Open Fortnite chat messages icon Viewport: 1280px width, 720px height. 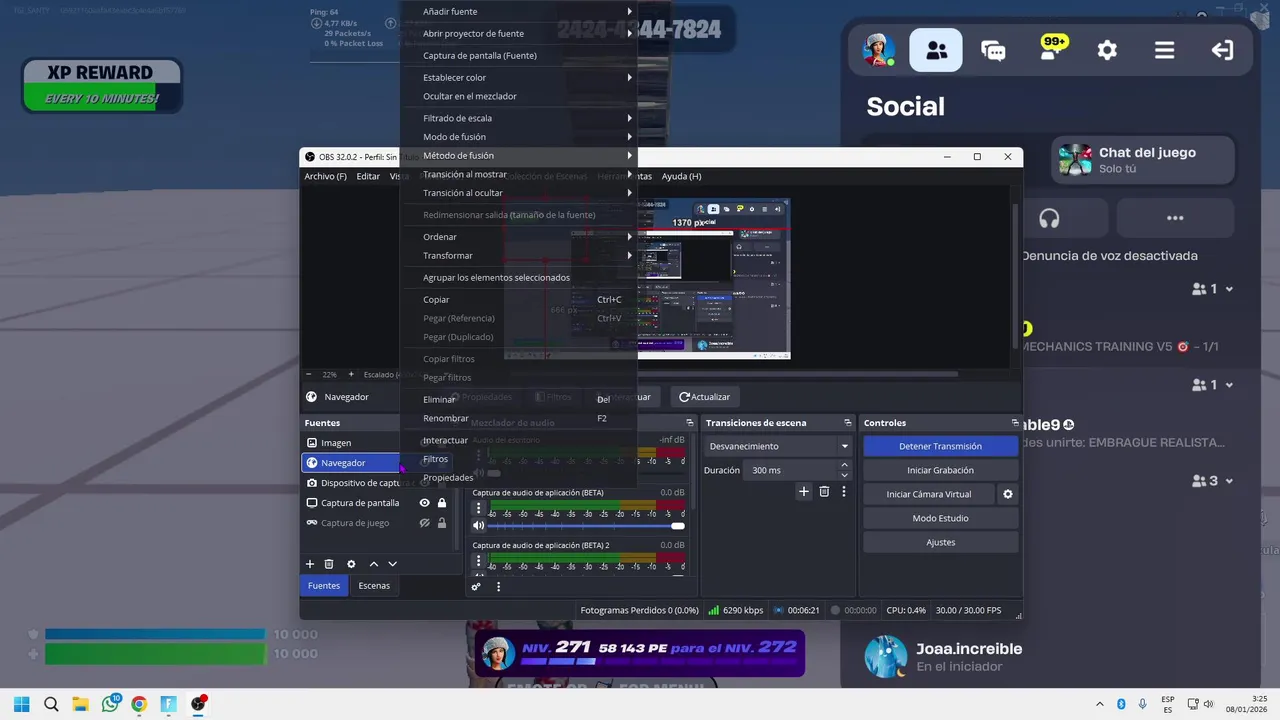[993, 50]
